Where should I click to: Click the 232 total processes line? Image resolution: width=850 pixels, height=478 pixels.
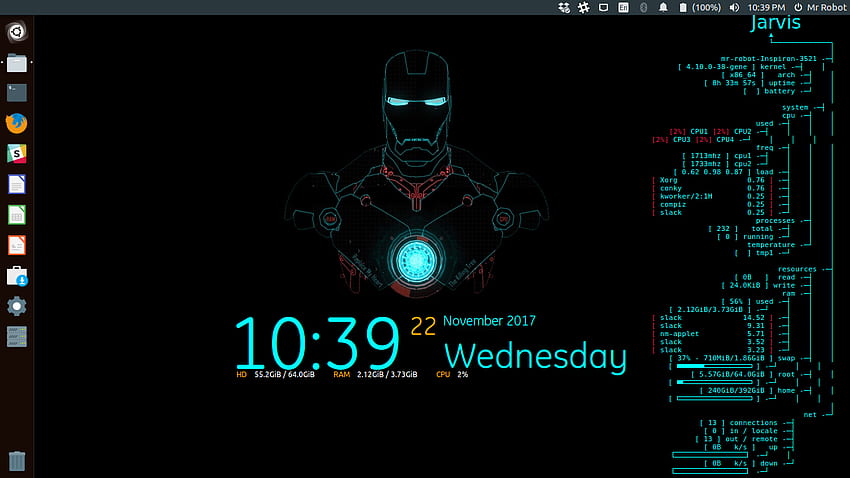click(x=740, y=229)
